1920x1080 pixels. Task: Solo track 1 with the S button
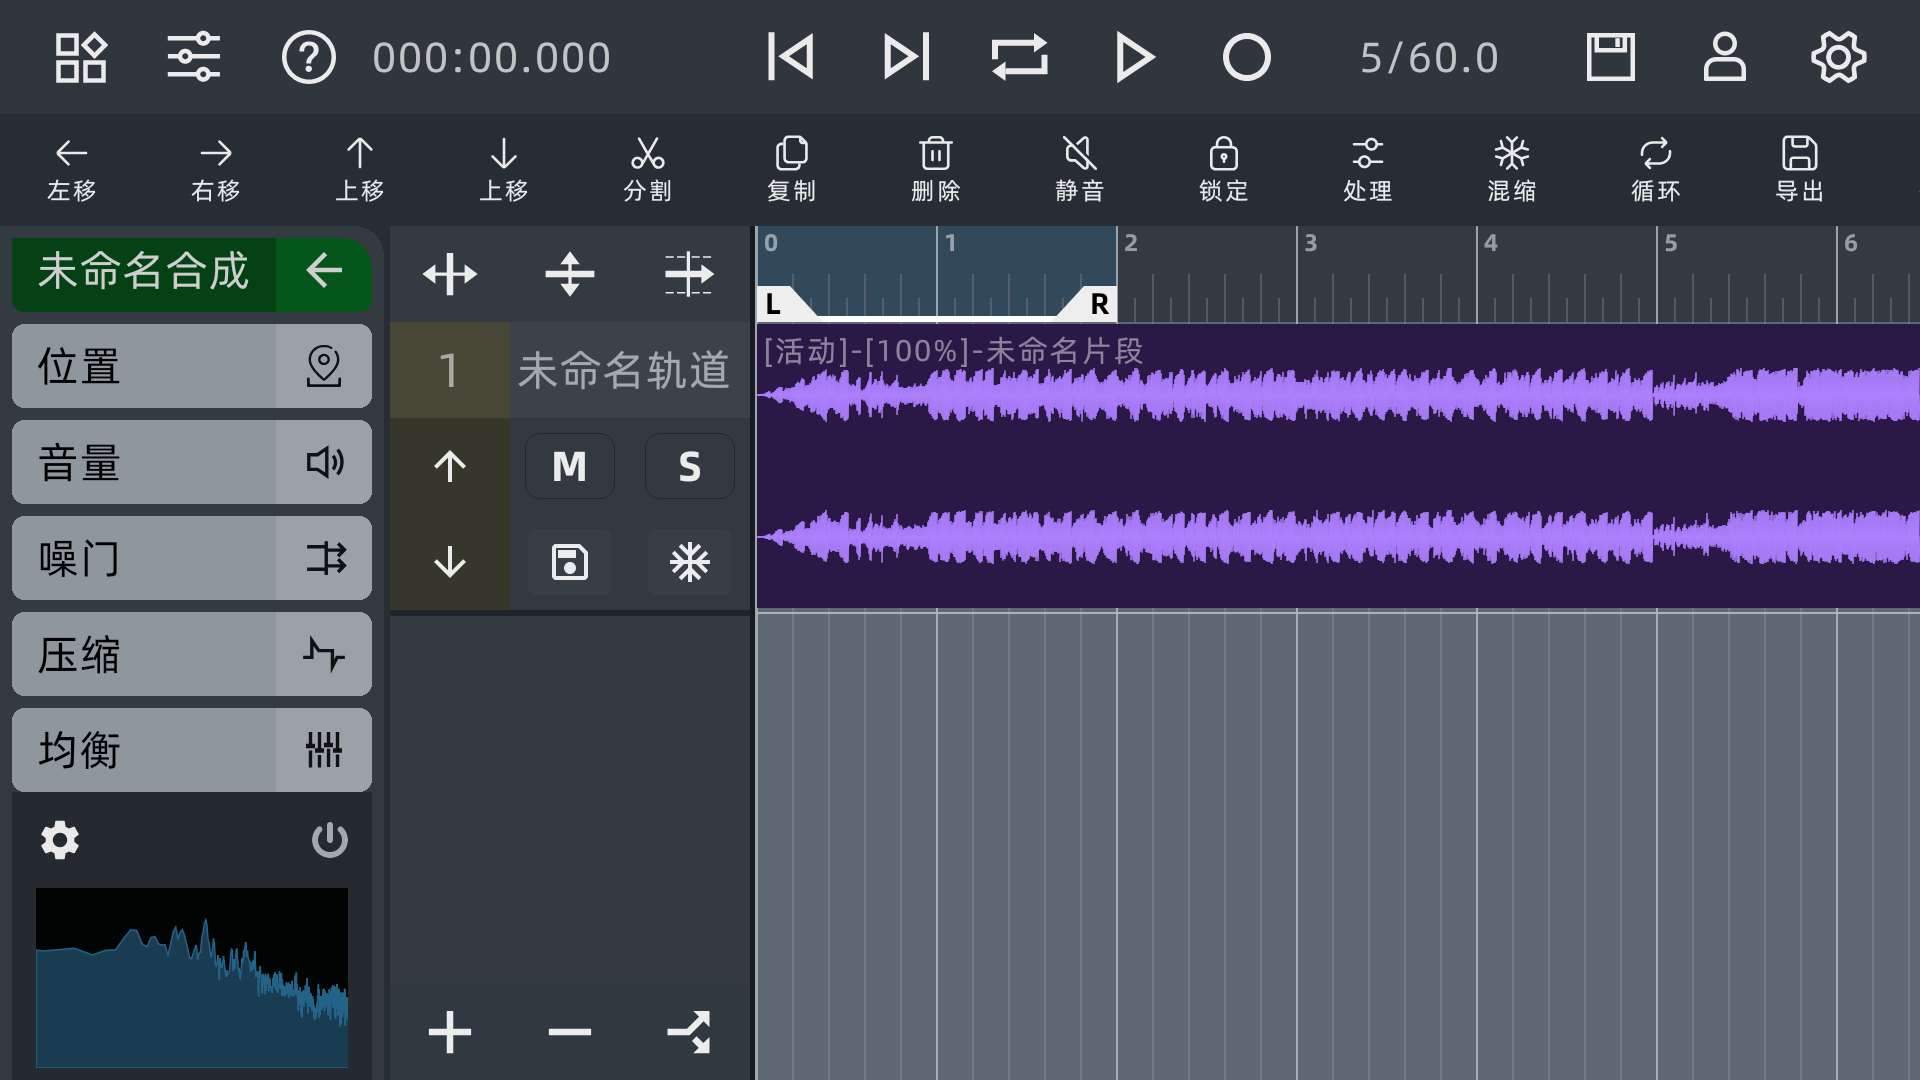(689, 465)
